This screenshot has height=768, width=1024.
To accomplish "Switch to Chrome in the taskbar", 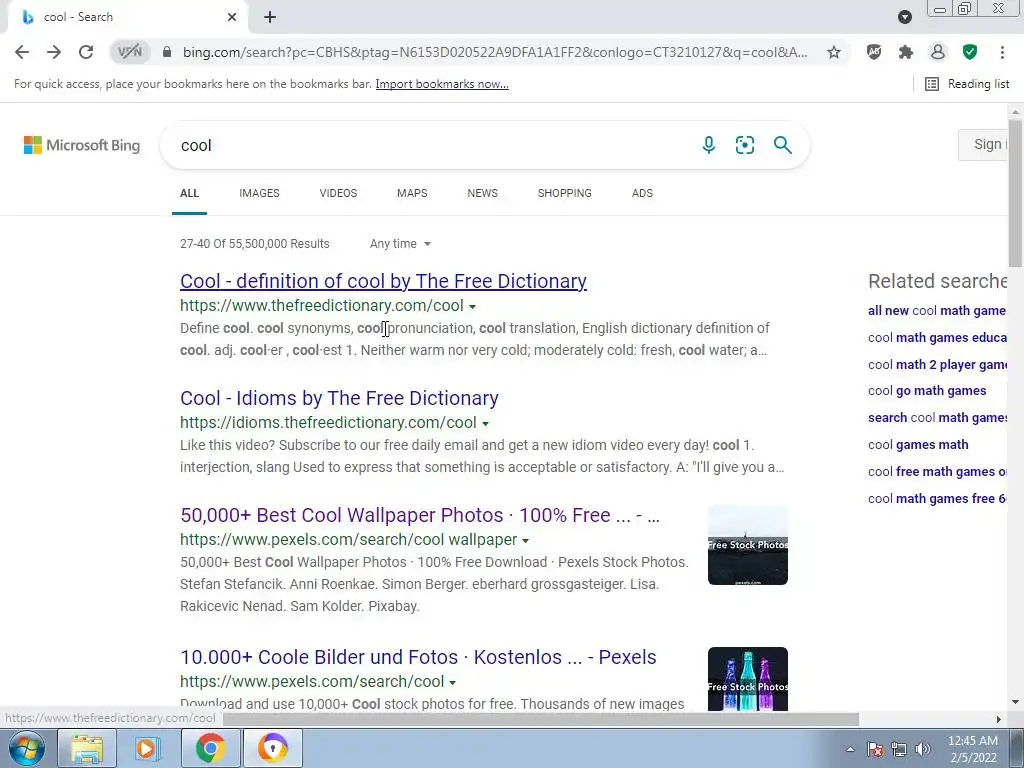I will (x=210, y=748).
